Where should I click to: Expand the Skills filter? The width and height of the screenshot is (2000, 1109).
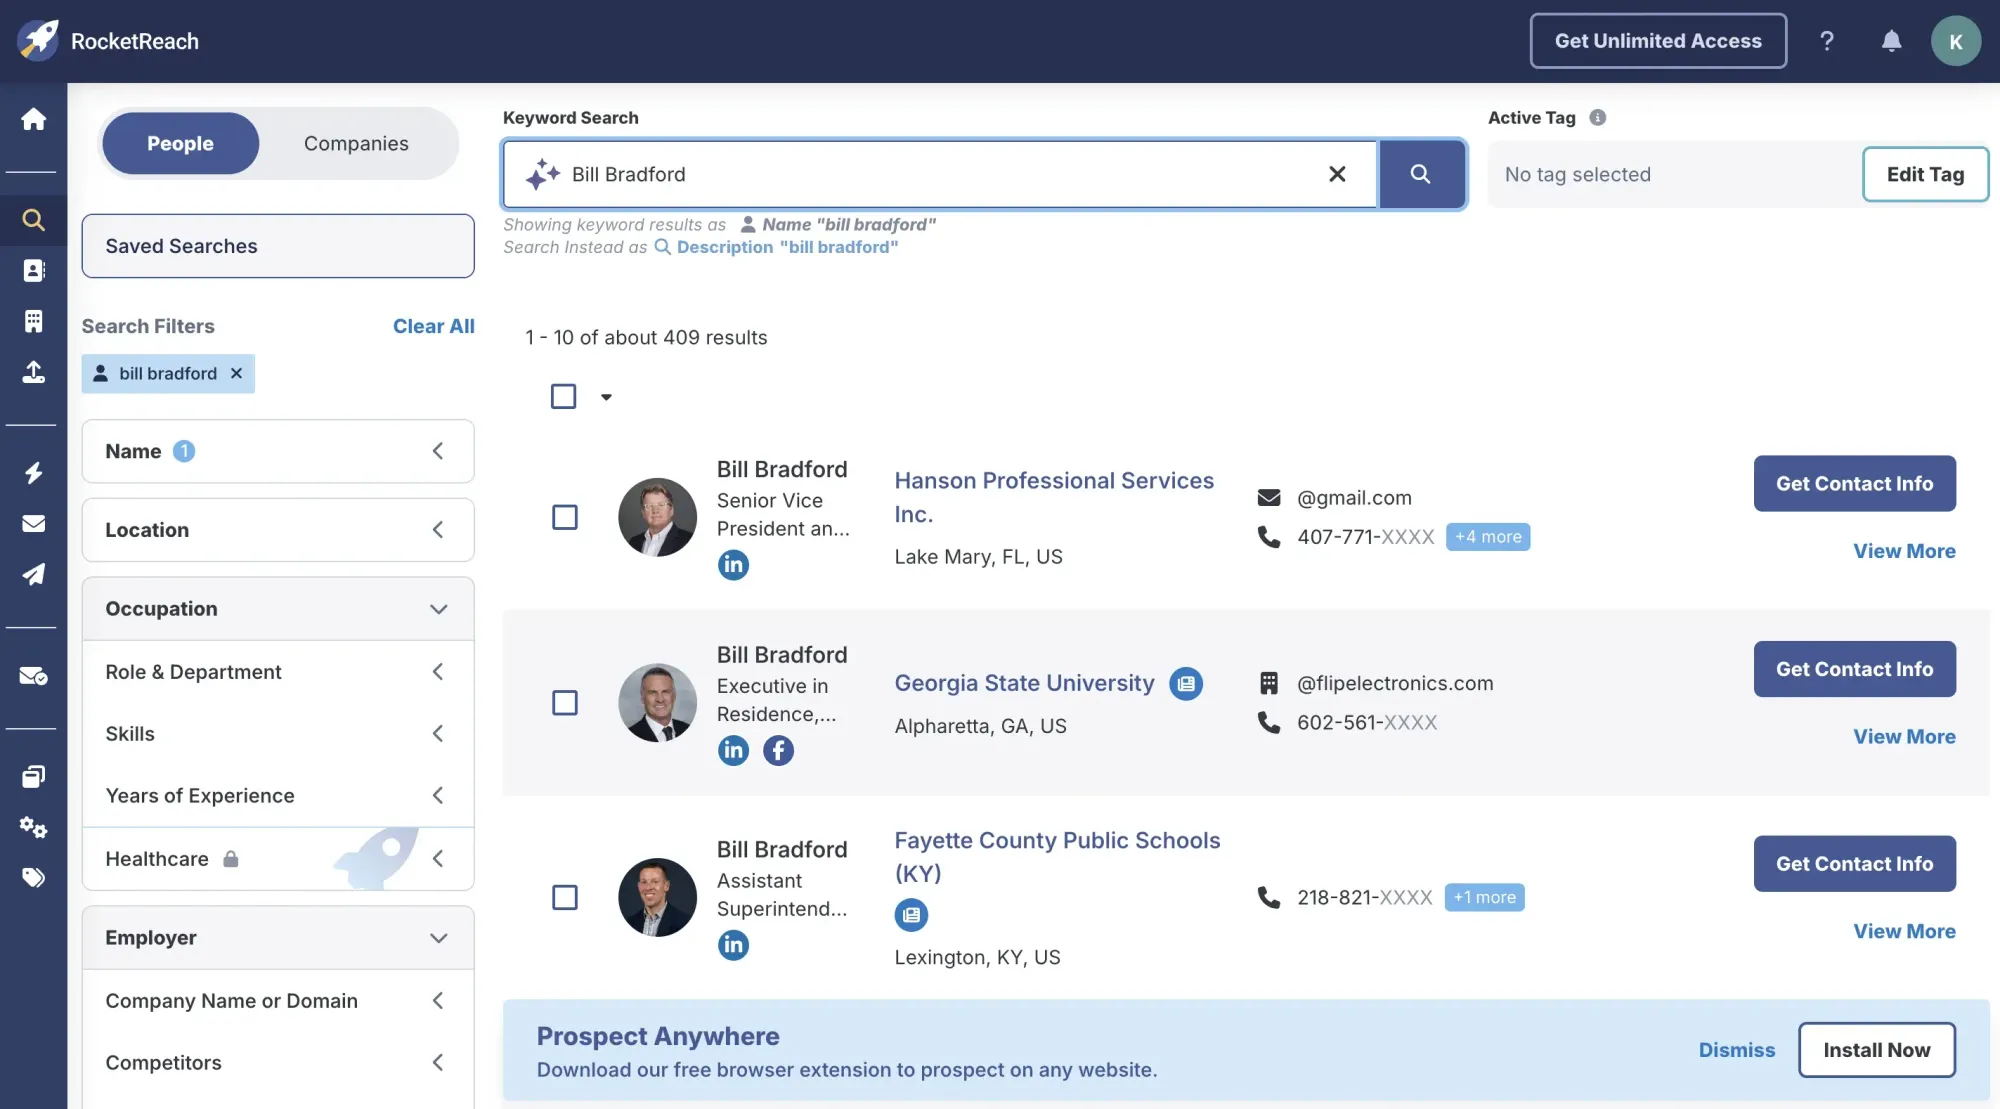(278, 734)
